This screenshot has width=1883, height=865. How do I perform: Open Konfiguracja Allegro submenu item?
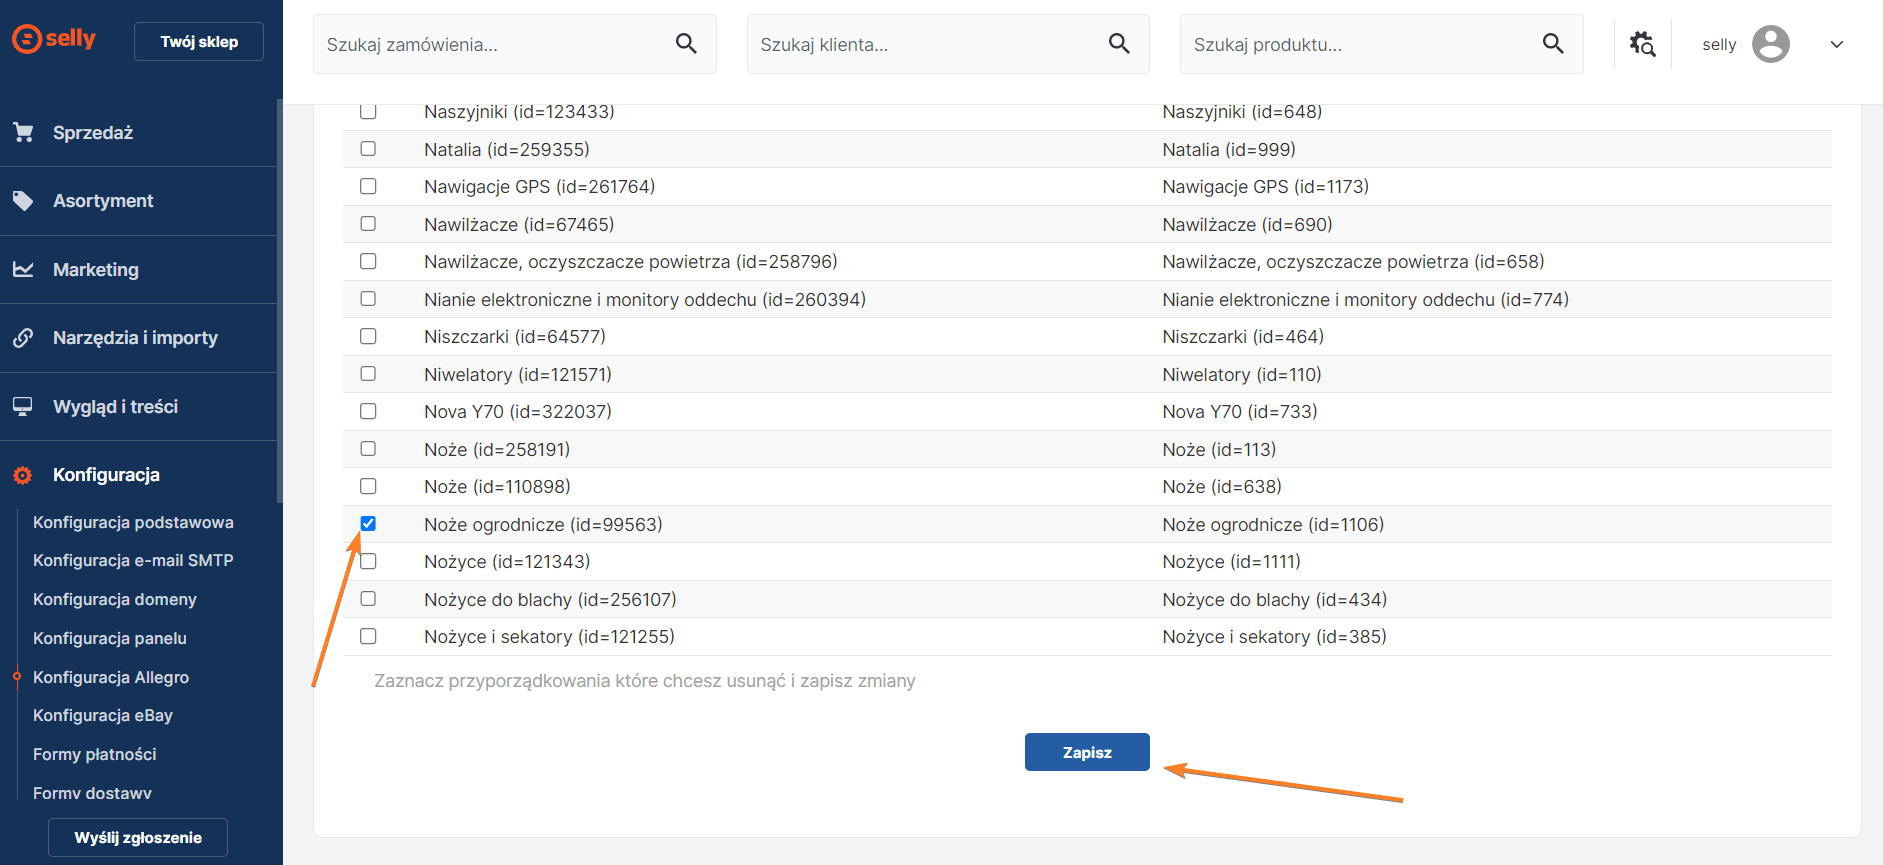point(111,677)
